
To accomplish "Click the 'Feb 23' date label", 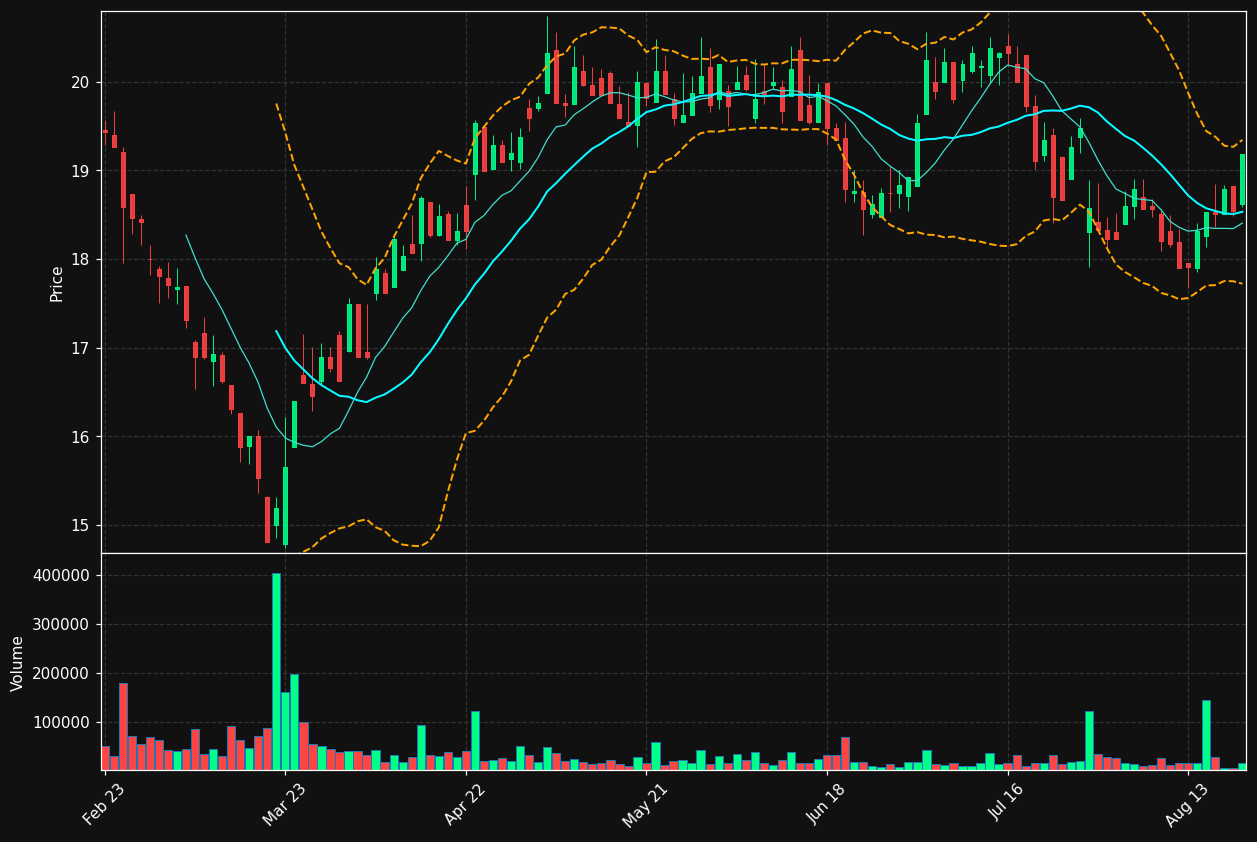I will [x=104, y=804].
